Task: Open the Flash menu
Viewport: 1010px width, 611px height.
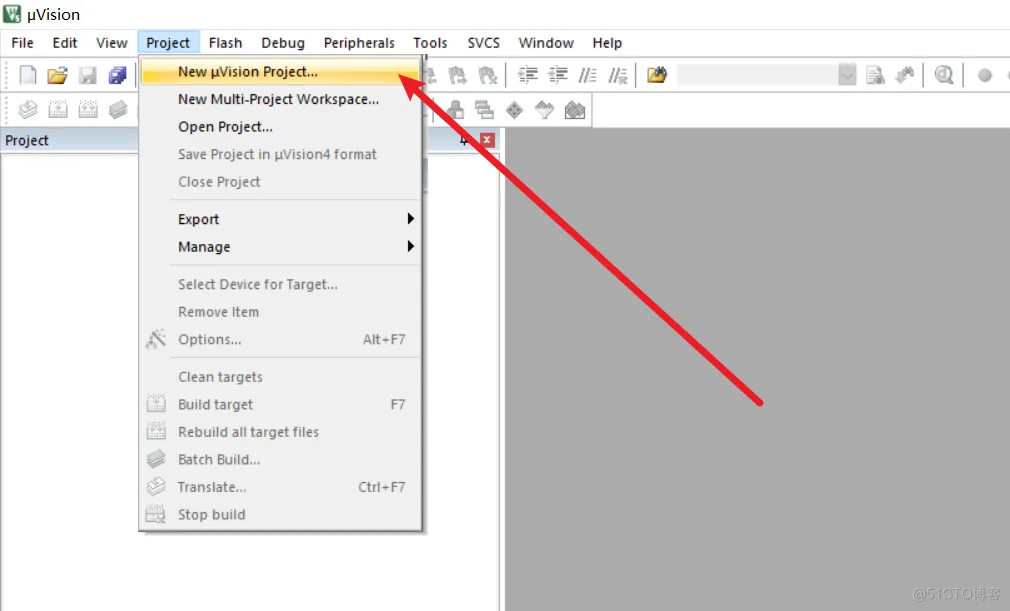Action: click(x=225, y=42)
